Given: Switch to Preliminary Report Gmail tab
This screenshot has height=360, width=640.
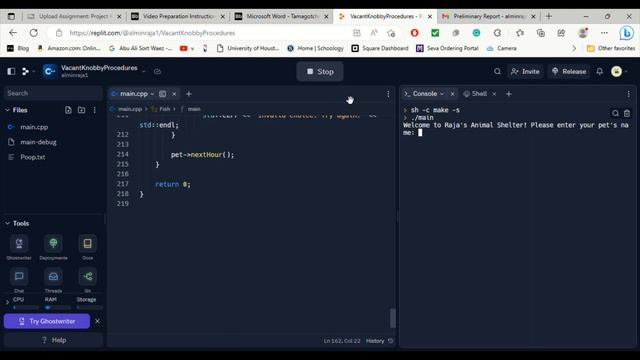Looking at the screenshot, I should click(x=489, y=16).
